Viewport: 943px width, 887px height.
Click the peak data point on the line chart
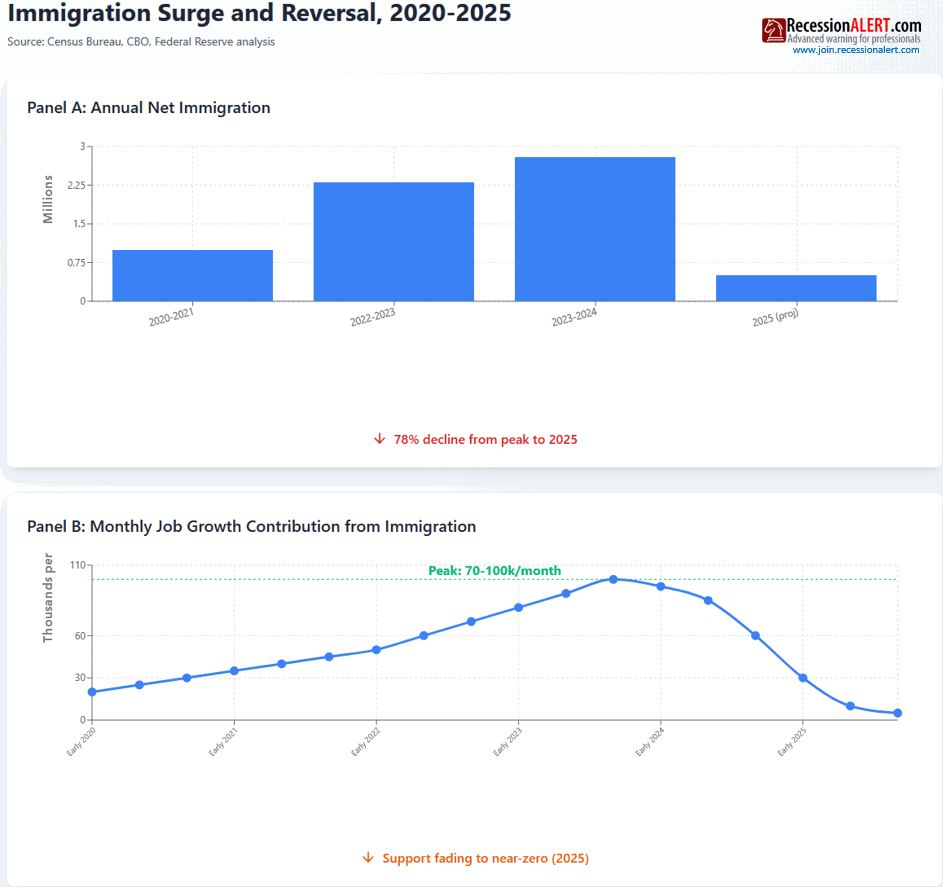(x=613, y=579)
